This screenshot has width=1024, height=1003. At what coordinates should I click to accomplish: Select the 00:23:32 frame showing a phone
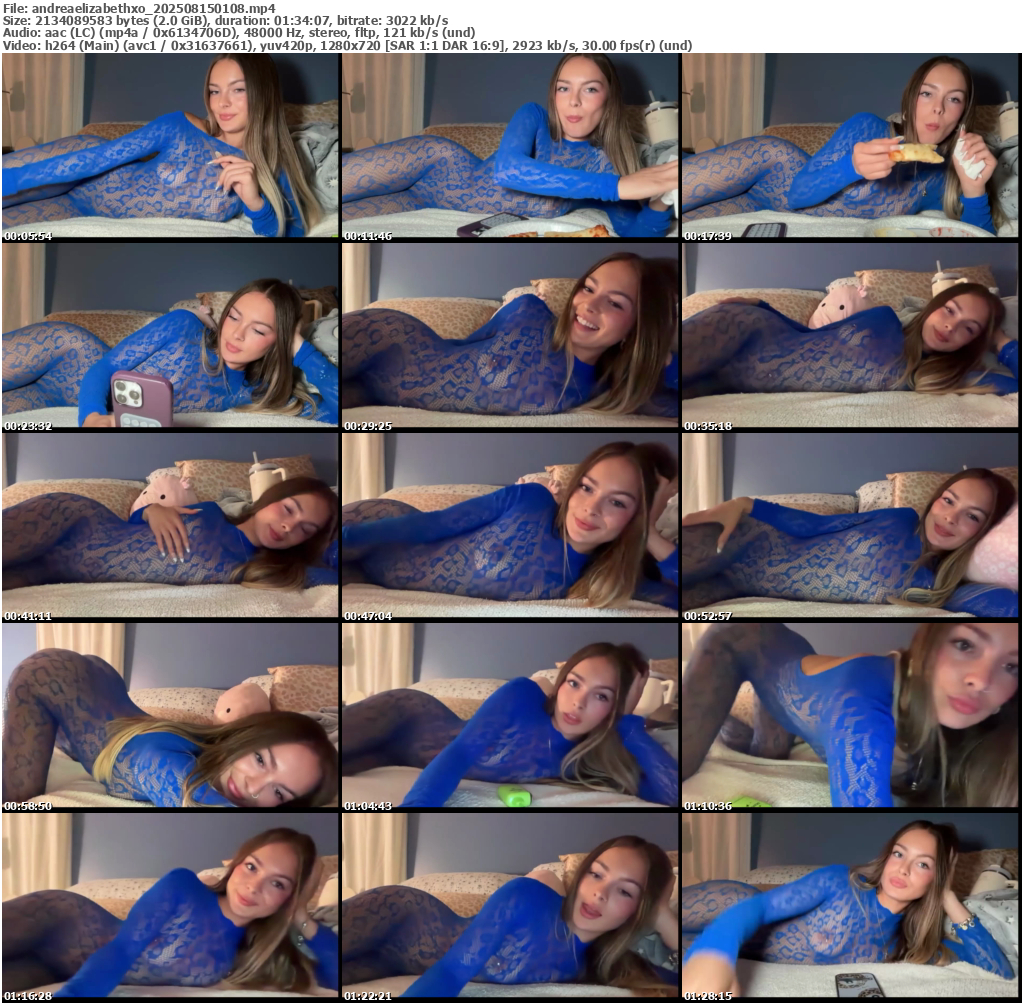tap(170, 336)
